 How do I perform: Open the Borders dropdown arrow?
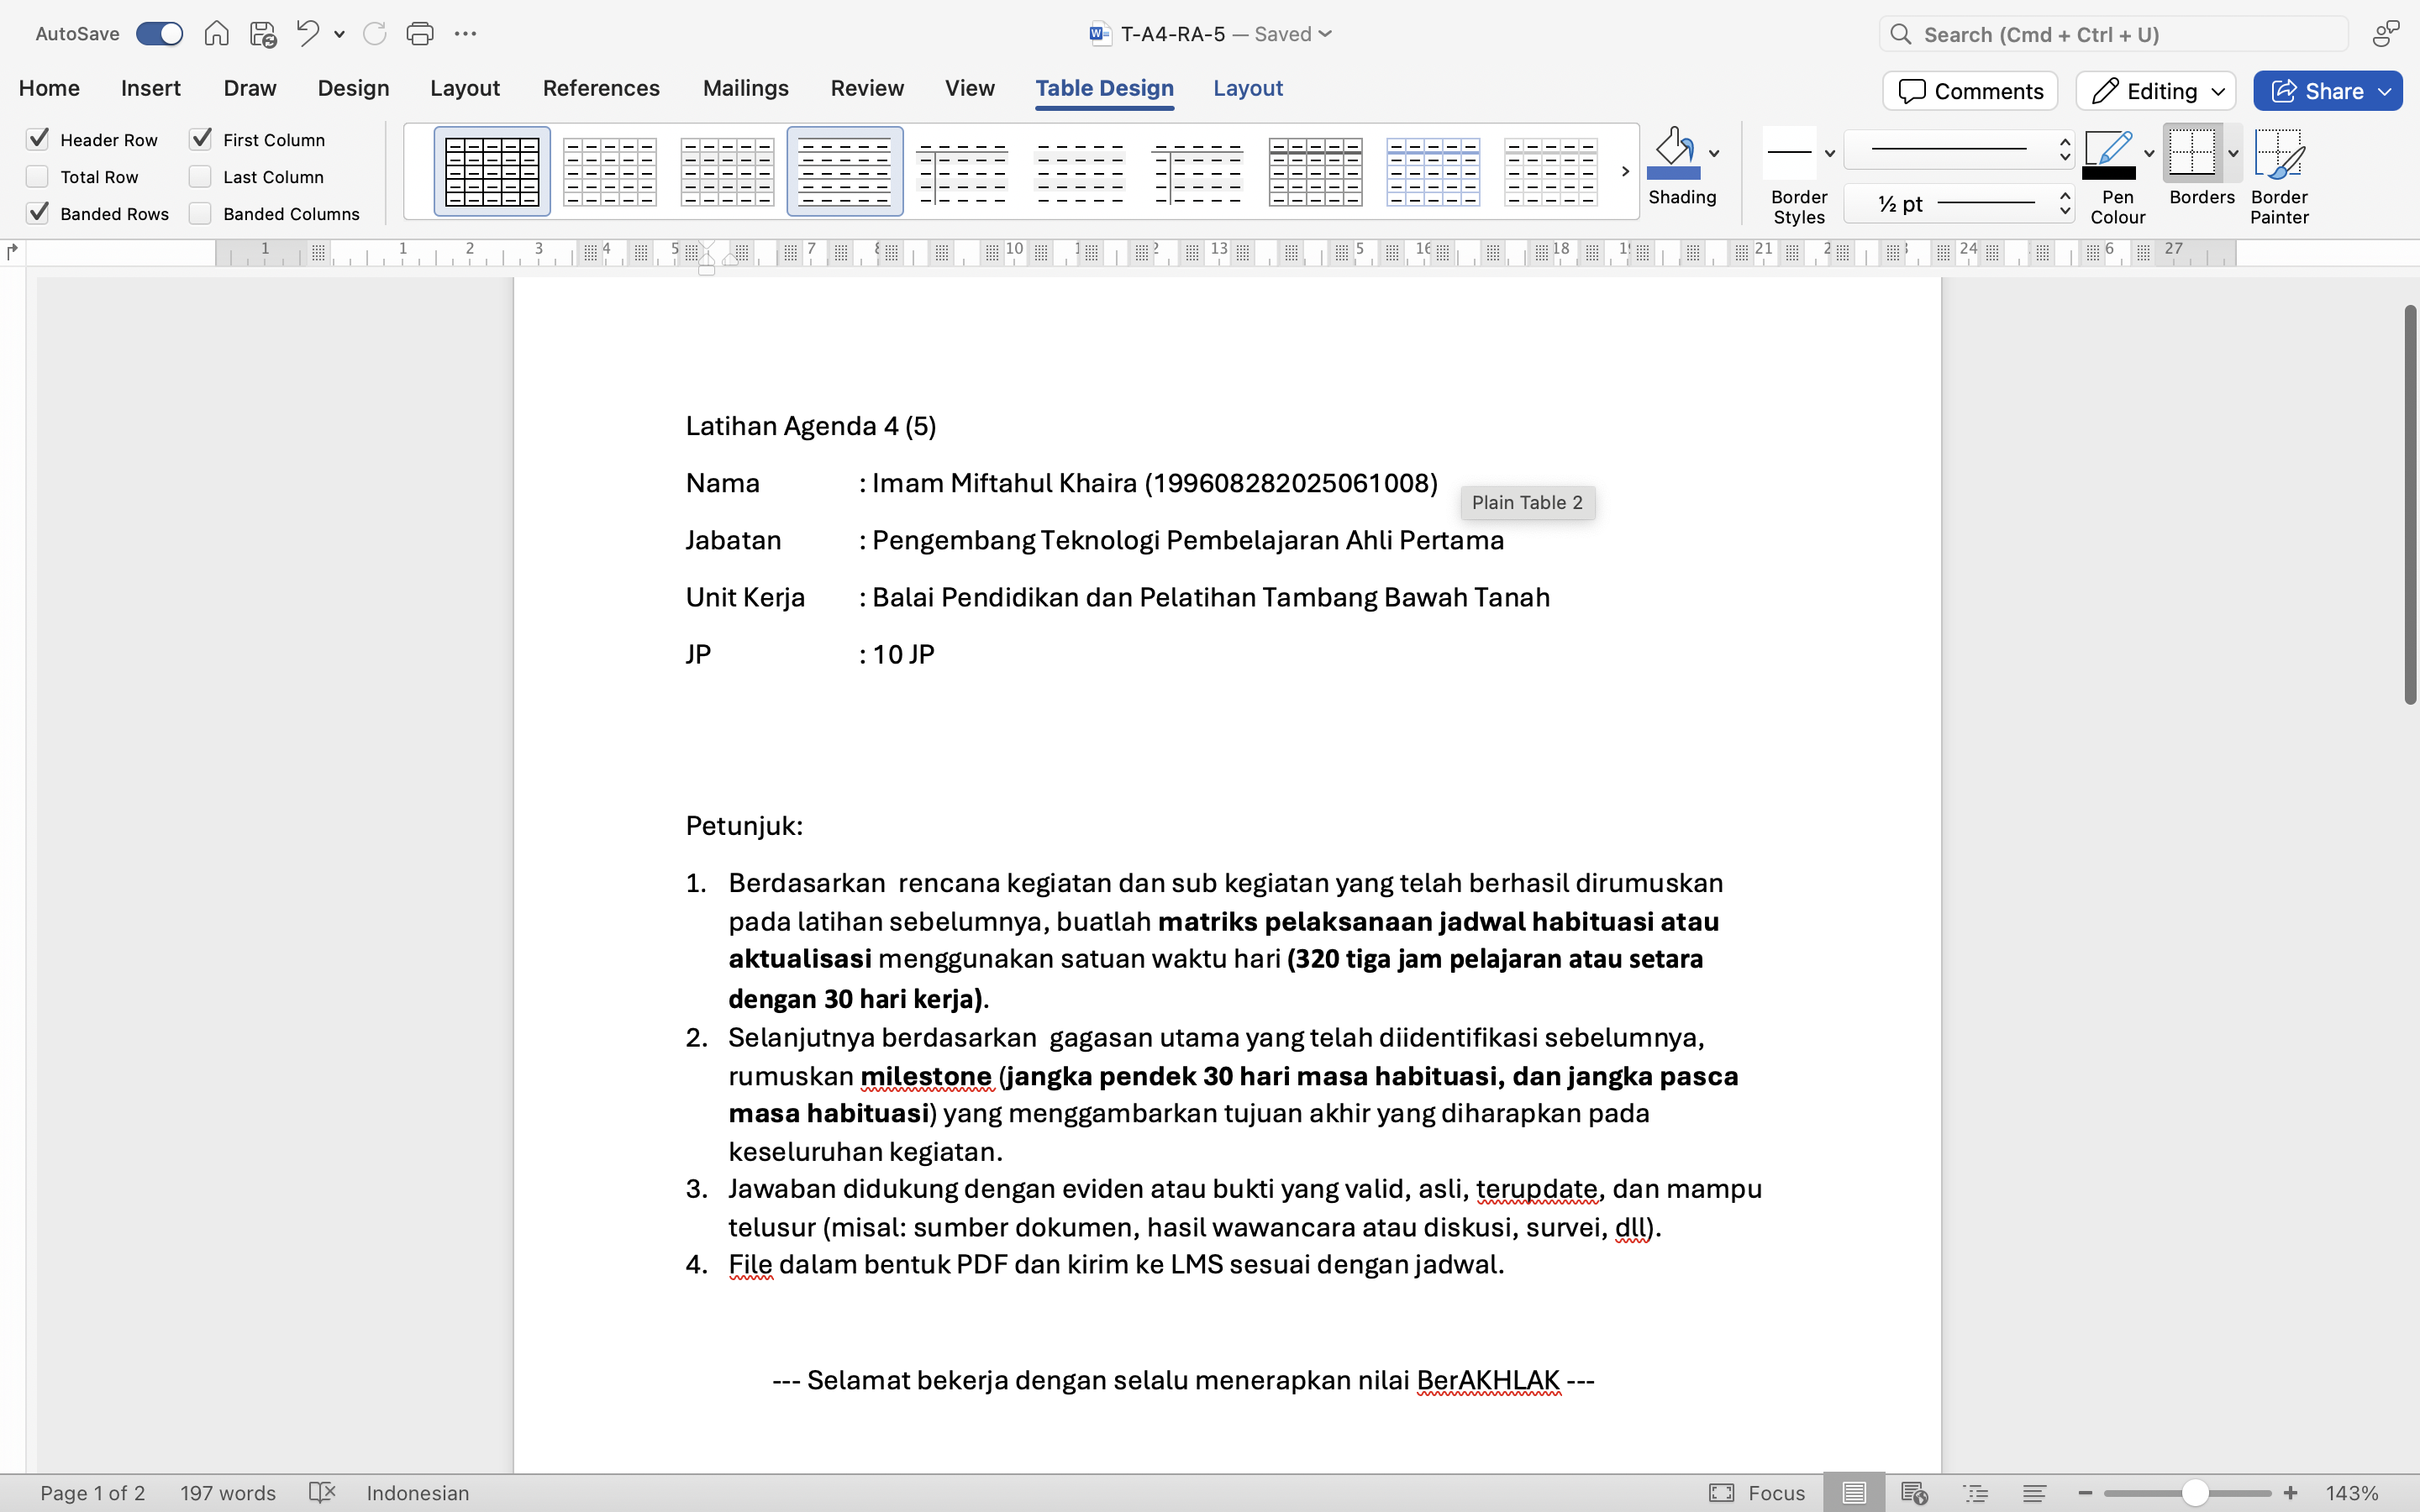pos(2233,153)
